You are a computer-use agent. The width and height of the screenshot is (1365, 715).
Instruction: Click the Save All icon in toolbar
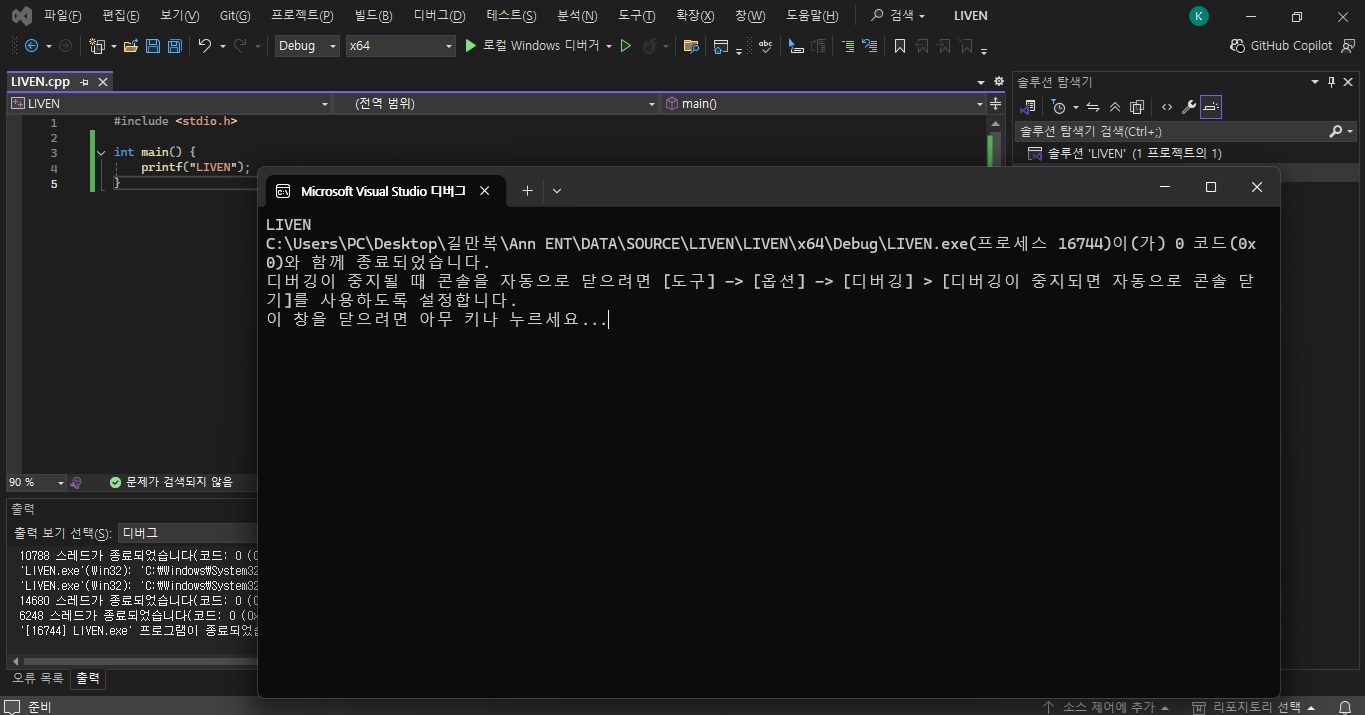(x=174, y=46)
